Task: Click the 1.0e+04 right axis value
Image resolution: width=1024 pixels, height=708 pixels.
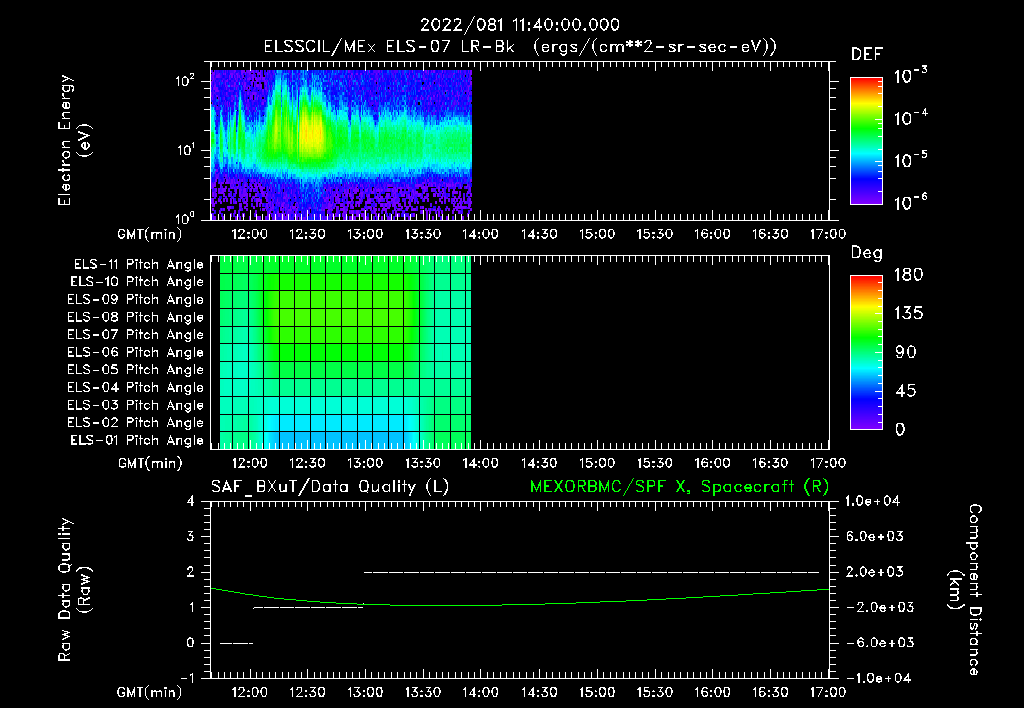Action: coord(872,502)
